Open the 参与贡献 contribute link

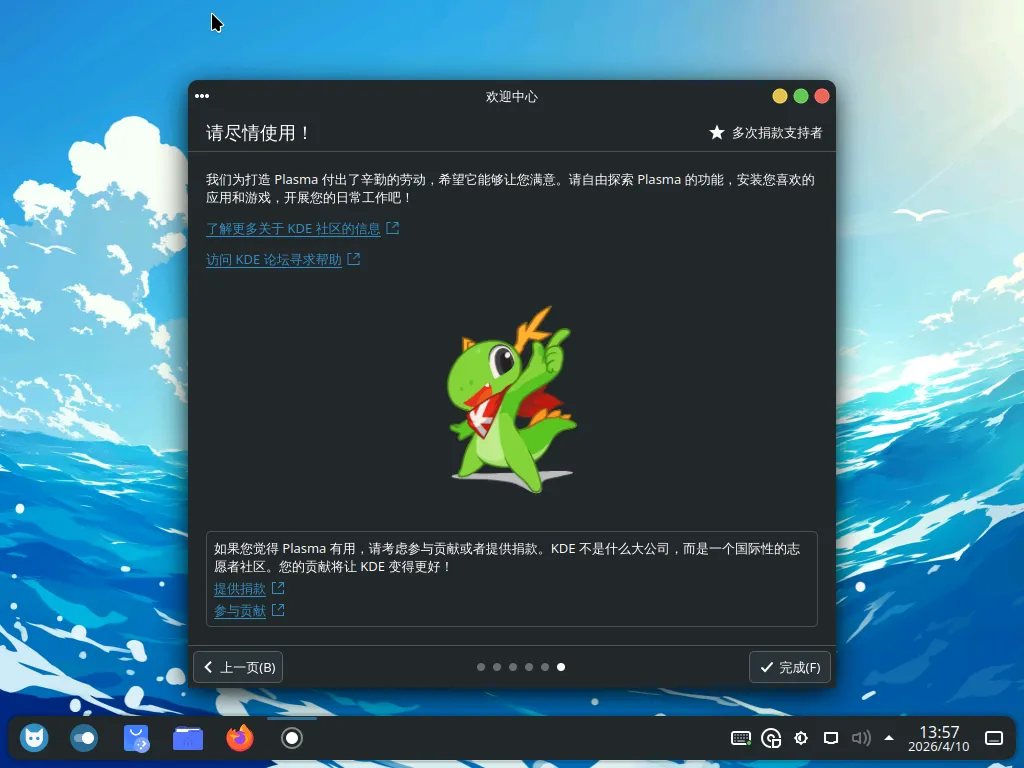point(240,611)
